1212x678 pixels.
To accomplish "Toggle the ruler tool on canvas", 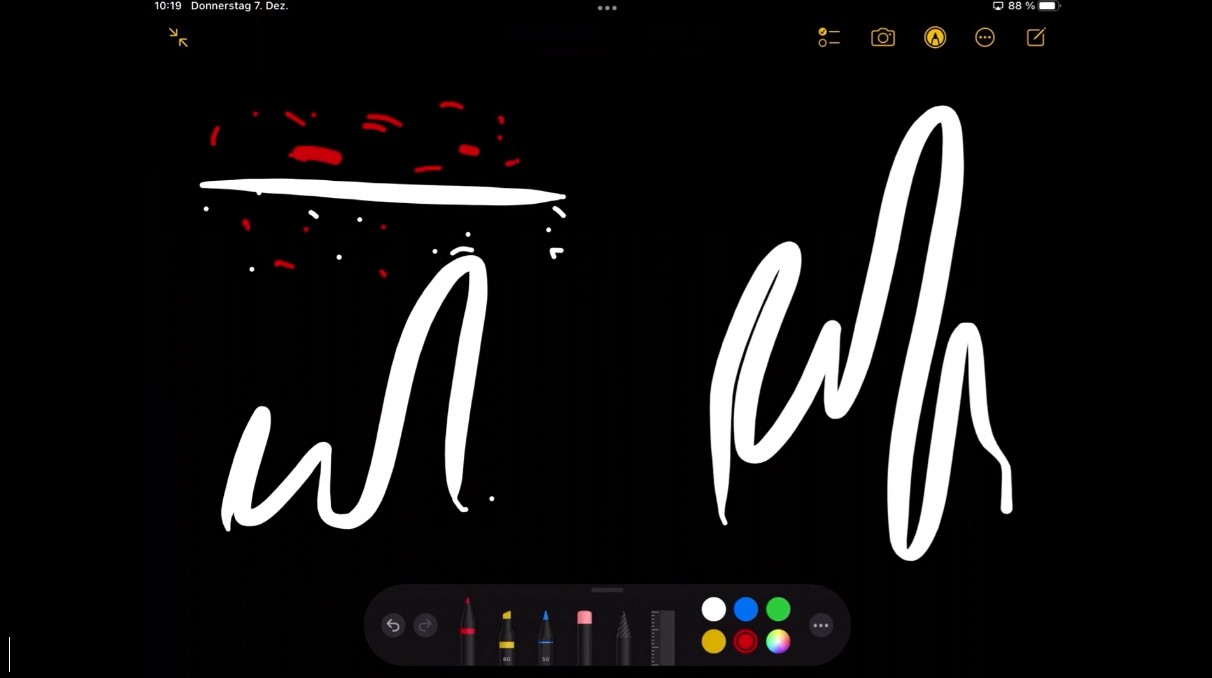I will pos(662,637).
